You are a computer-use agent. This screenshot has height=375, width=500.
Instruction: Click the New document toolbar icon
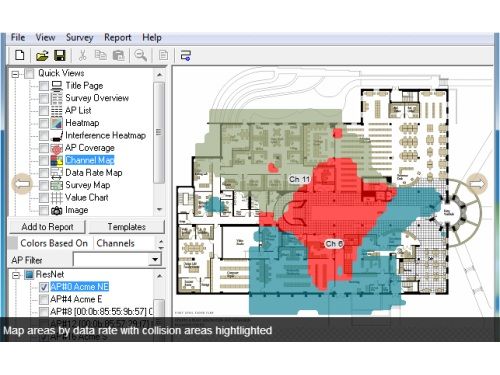[x=20, y=55]
